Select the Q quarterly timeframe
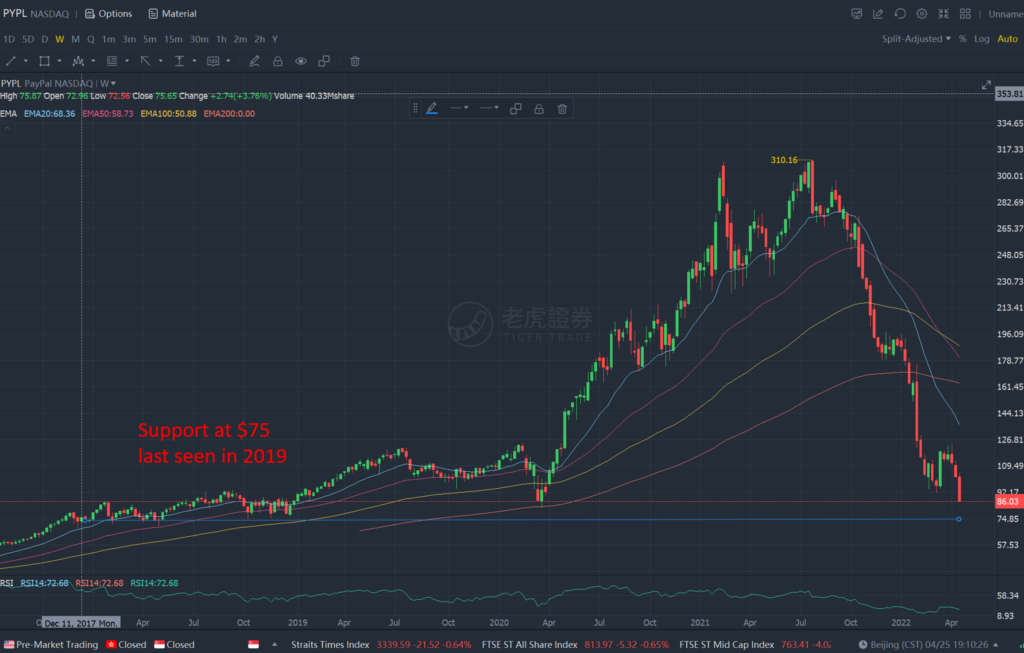Screen dimensions: 1024x653 tap(91, 39)
